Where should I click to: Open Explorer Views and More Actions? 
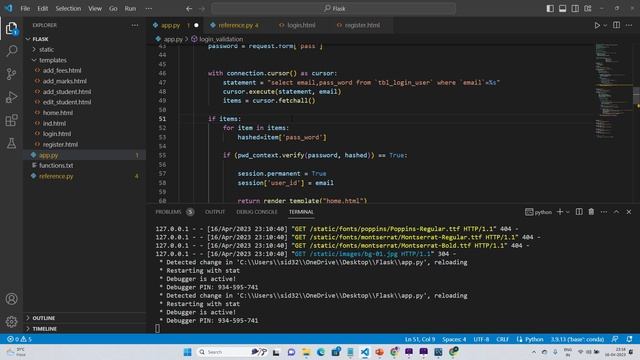[x=135, y=25]
